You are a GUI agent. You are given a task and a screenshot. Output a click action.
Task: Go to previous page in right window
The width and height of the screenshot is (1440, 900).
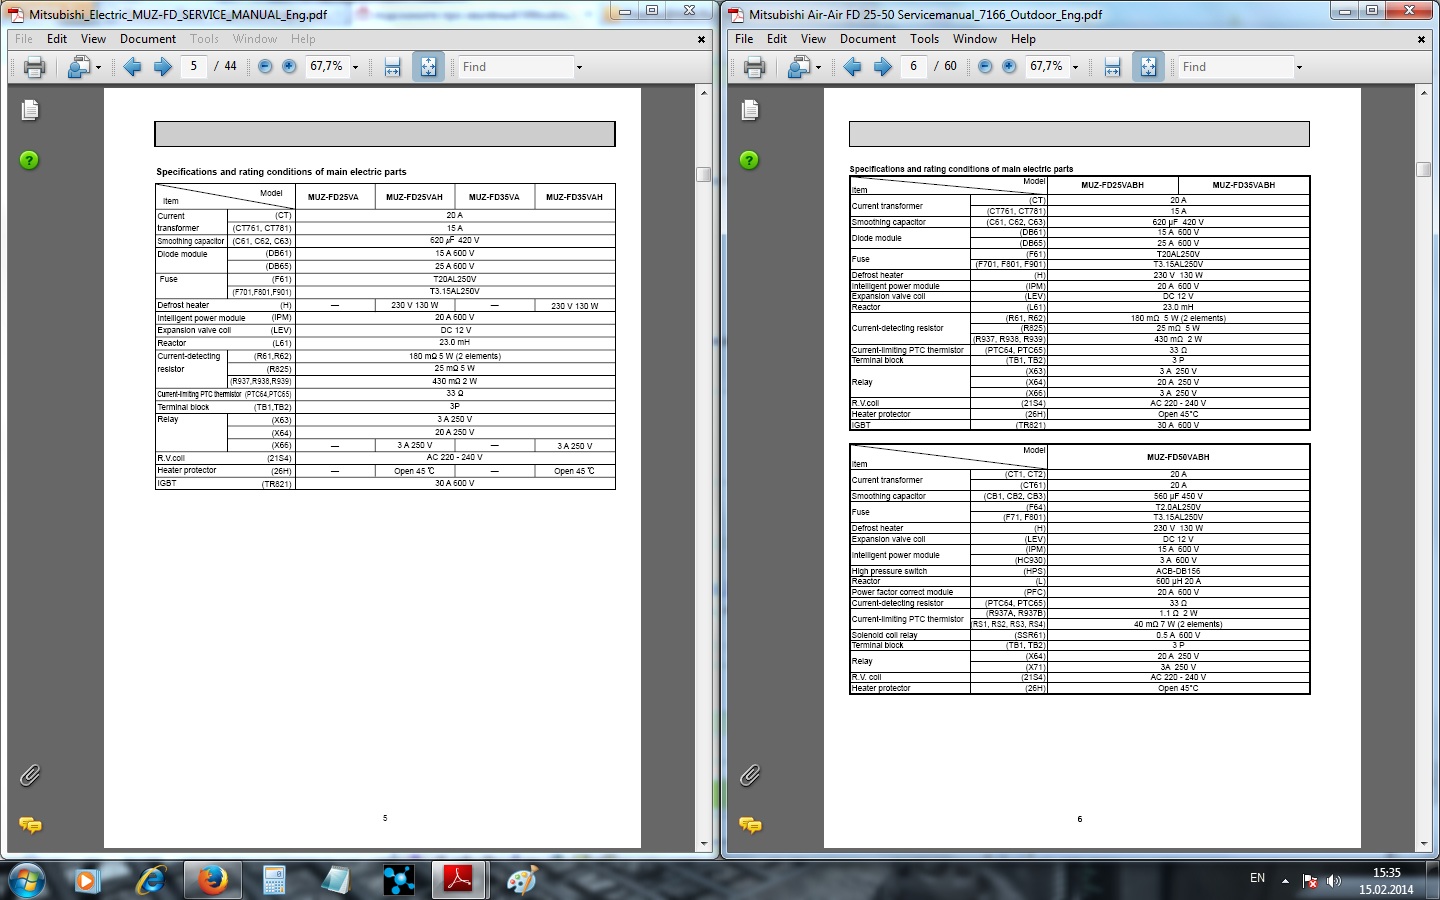[852, 67]
